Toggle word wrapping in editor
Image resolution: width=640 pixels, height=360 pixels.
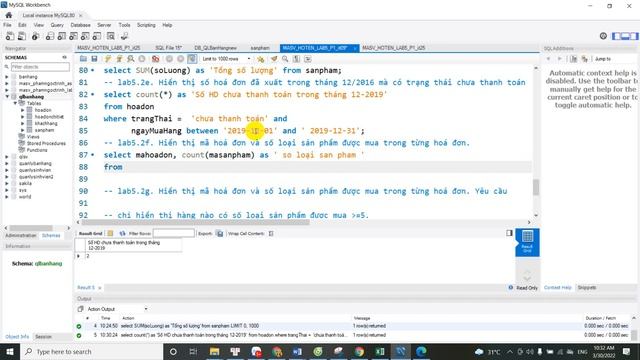308,59
